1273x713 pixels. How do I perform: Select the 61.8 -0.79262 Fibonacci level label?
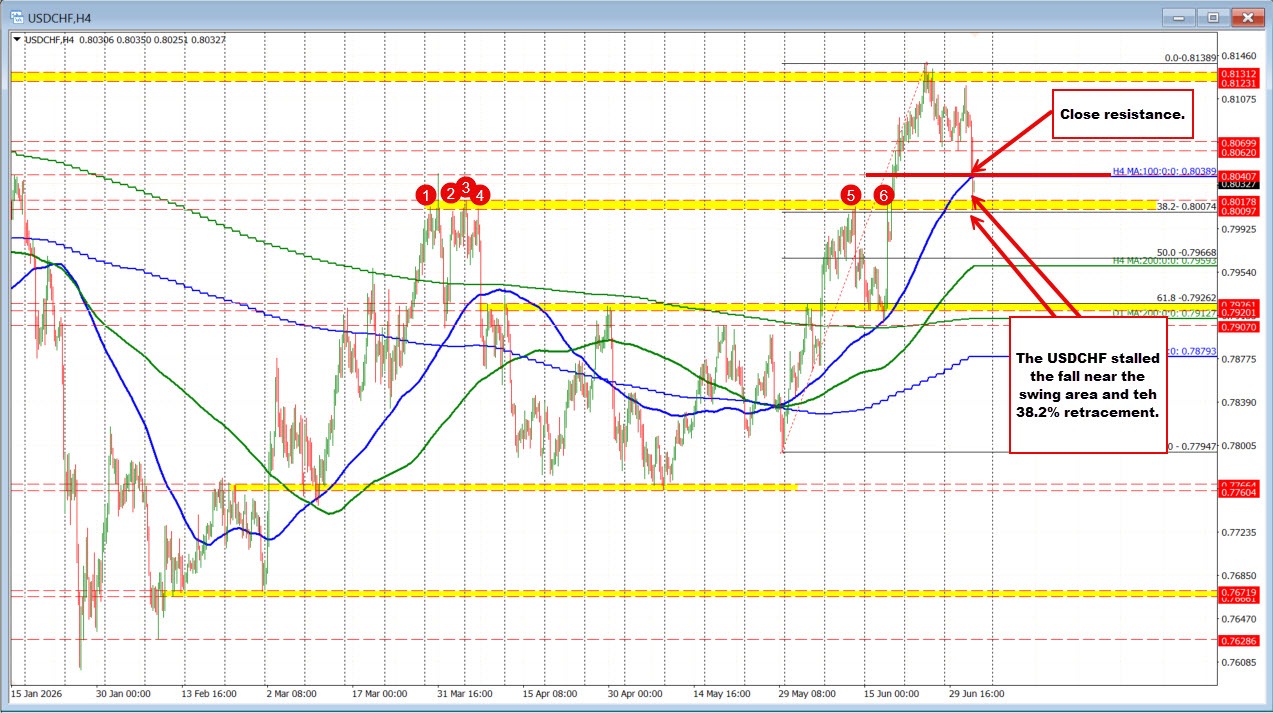(x=1186, y=297)
